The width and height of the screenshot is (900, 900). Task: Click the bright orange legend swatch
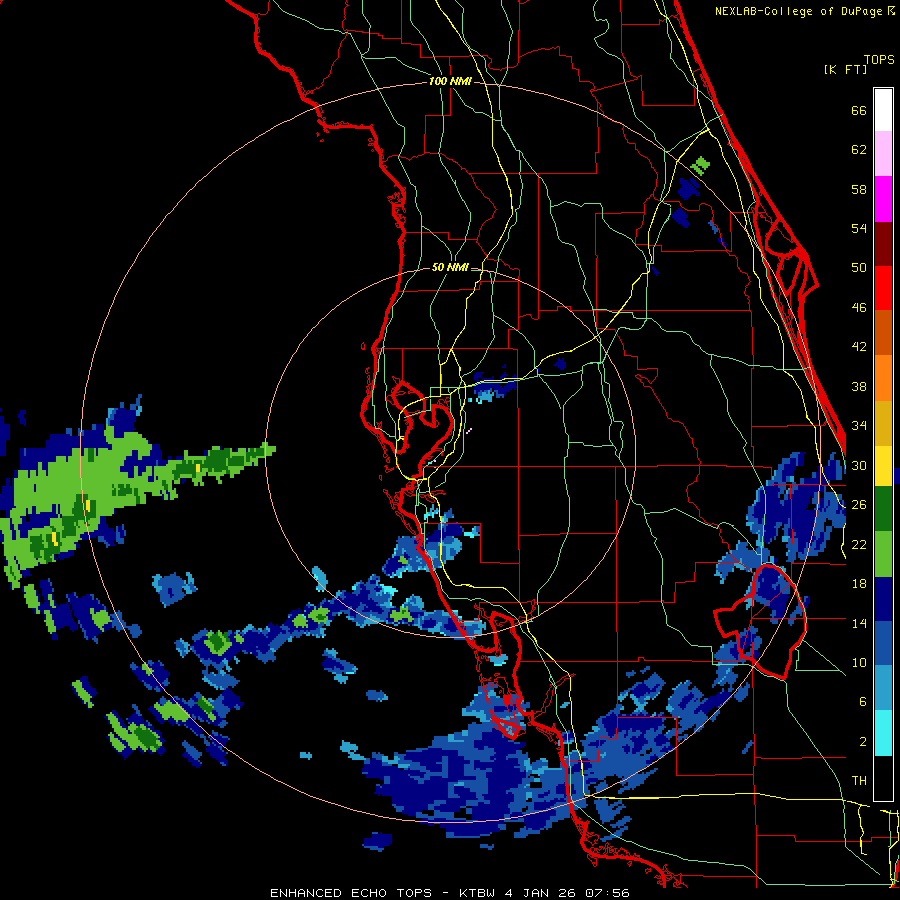point(883,378)
